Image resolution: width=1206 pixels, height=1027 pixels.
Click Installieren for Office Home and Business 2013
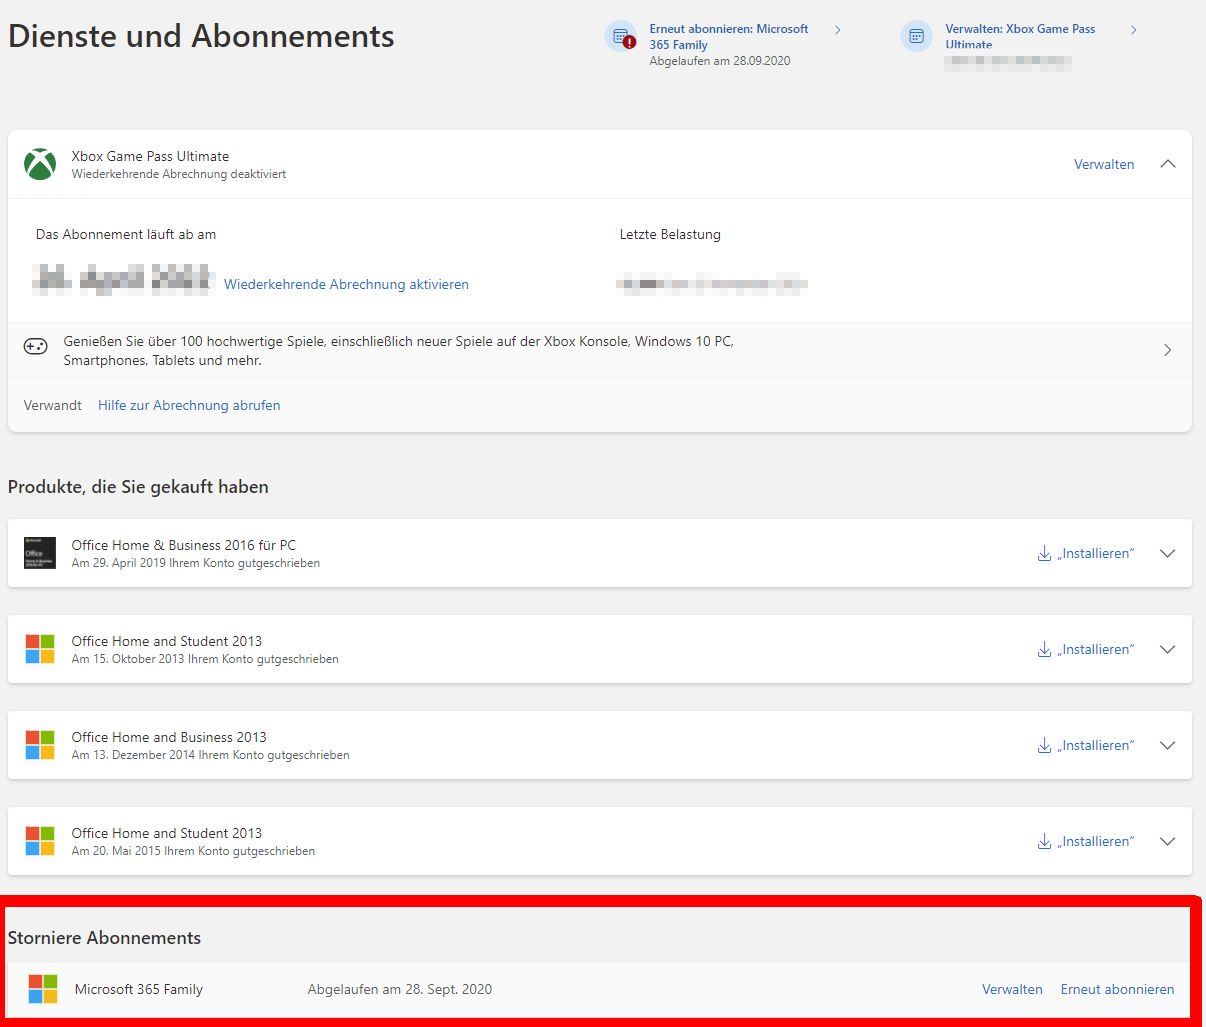click(x=1097, y=745)
